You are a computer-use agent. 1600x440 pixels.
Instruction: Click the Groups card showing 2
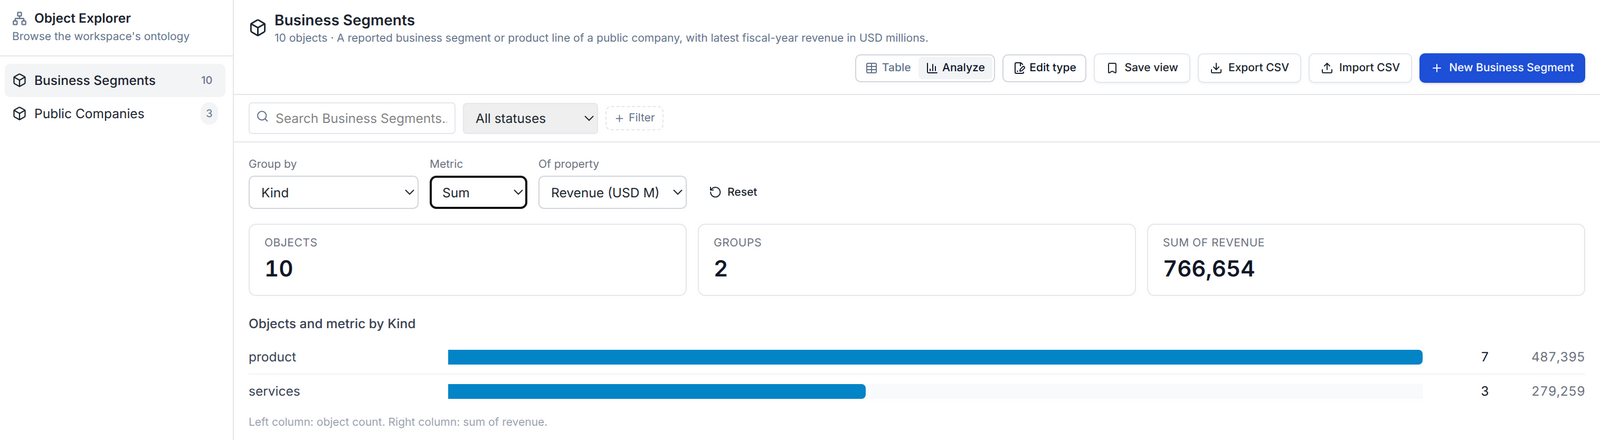click(x=916, y=260)
